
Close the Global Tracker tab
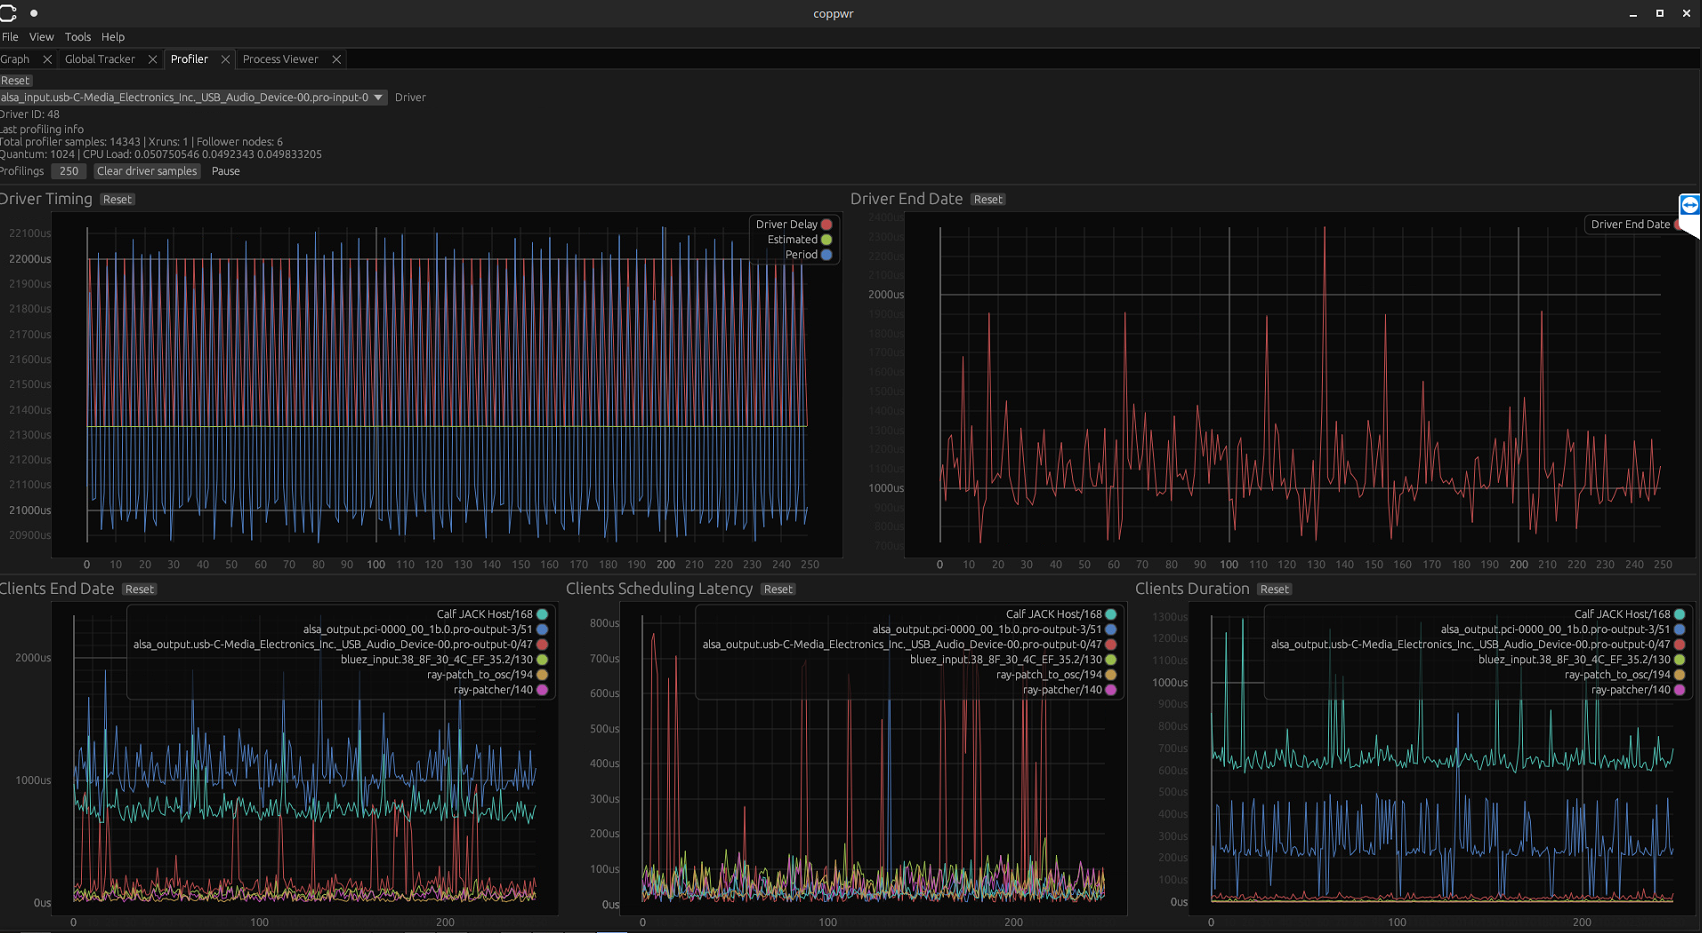tap(152, 60)
